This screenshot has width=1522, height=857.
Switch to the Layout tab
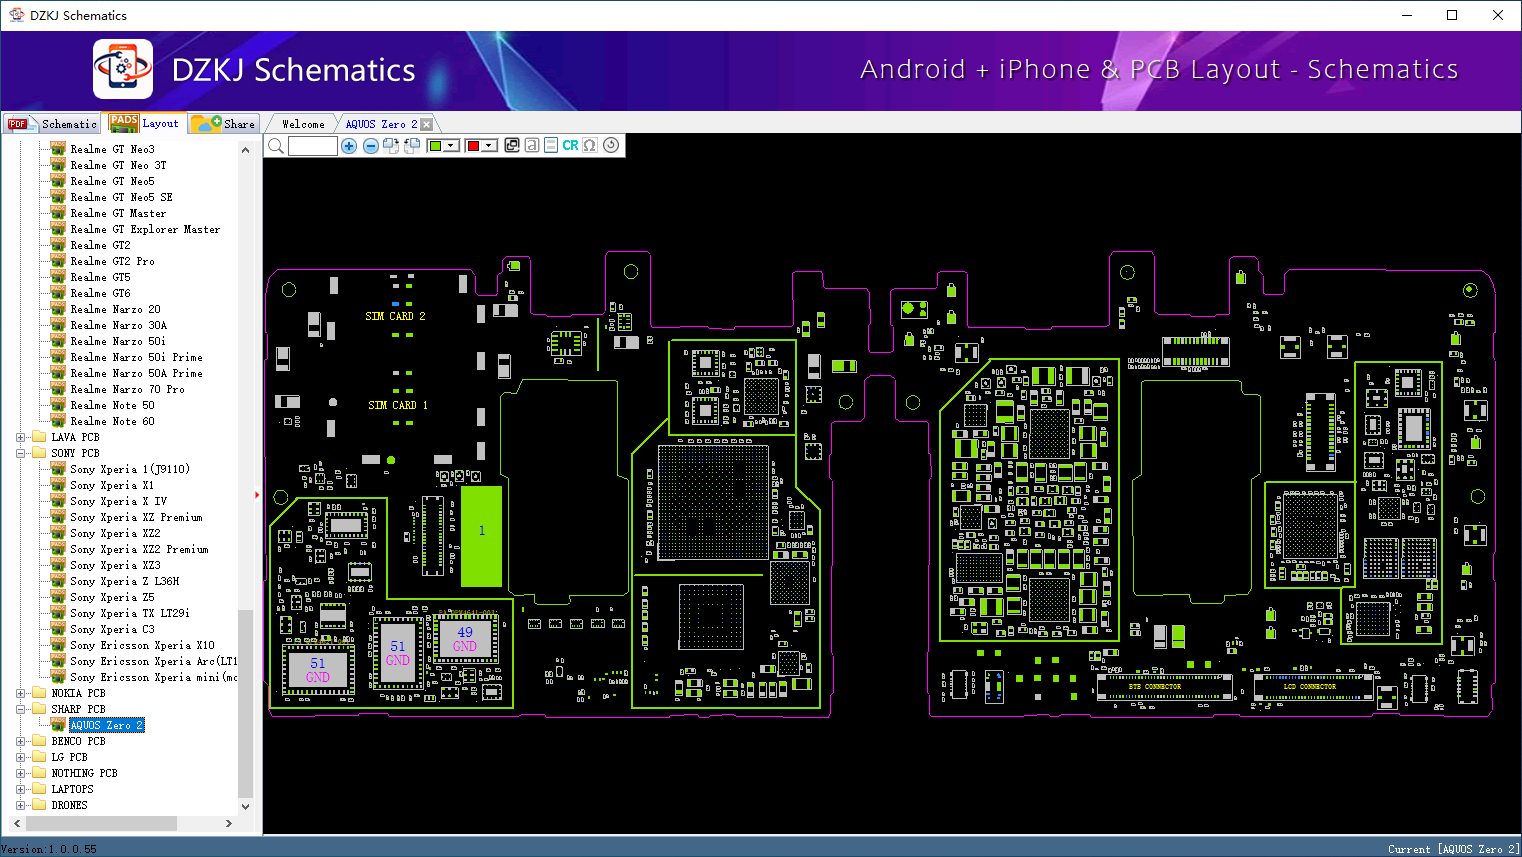point(145,123)
